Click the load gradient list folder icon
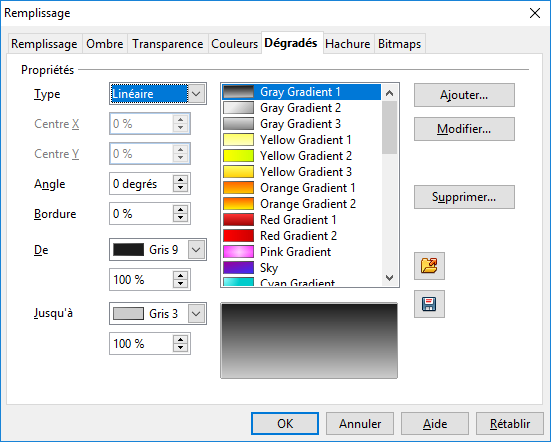This screenshot has width=551, height=442. pyautogui.click(x=429, y=266)
